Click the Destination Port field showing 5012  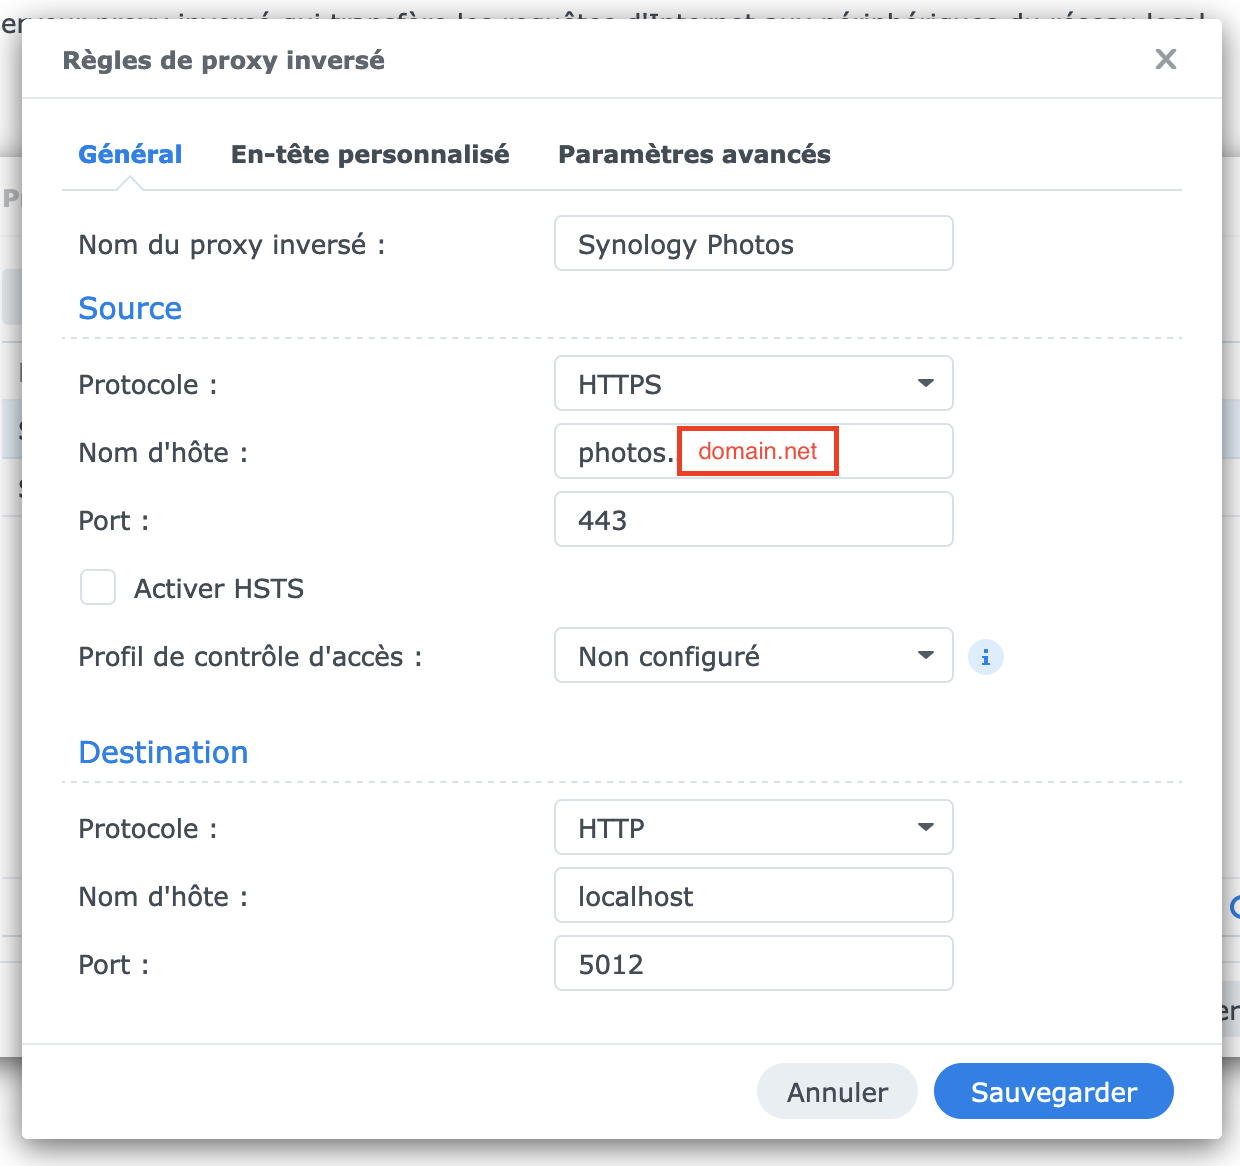753,964
